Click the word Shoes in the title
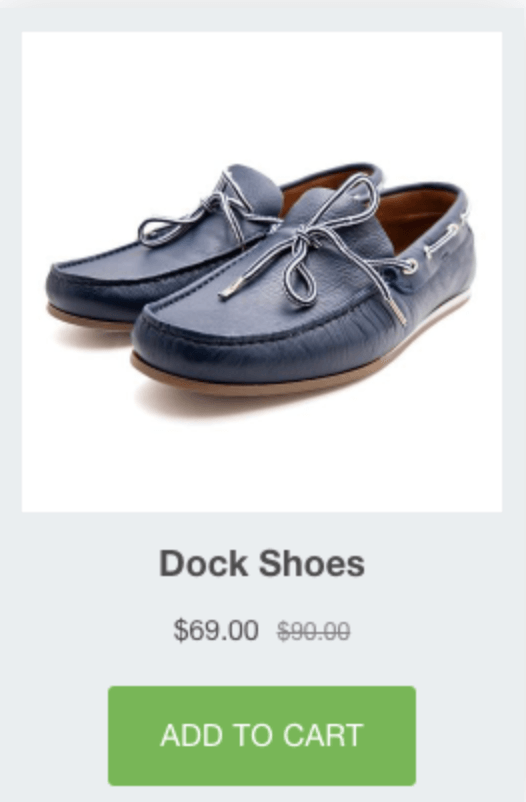 [x=312, y=563]
